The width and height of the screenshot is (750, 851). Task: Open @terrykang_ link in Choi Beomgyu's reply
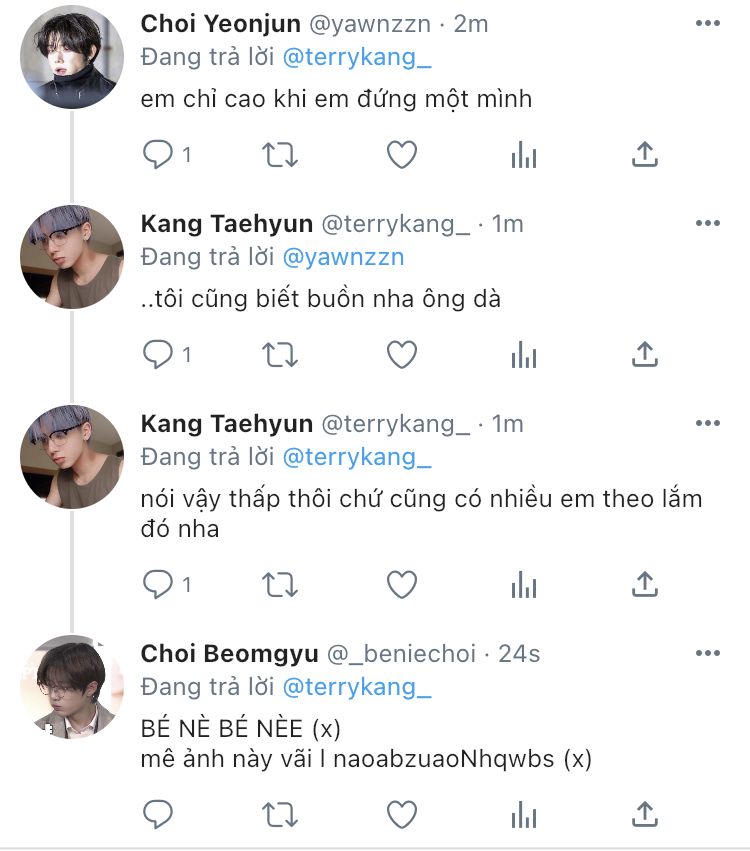tap(357, 687)
